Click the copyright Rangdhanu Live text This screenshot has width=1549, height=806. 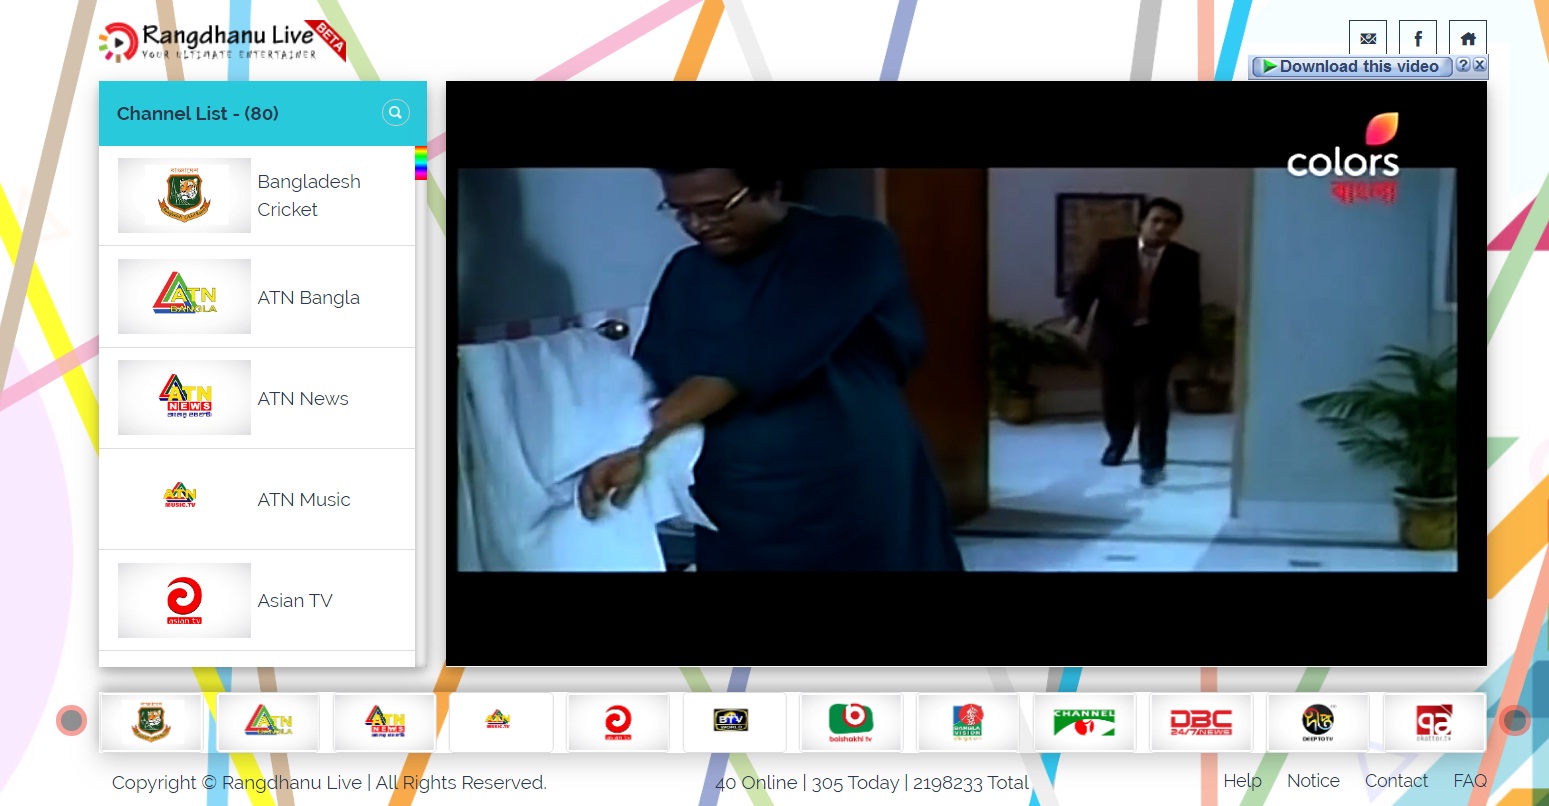pyautogui.click(x=329, y=783)
